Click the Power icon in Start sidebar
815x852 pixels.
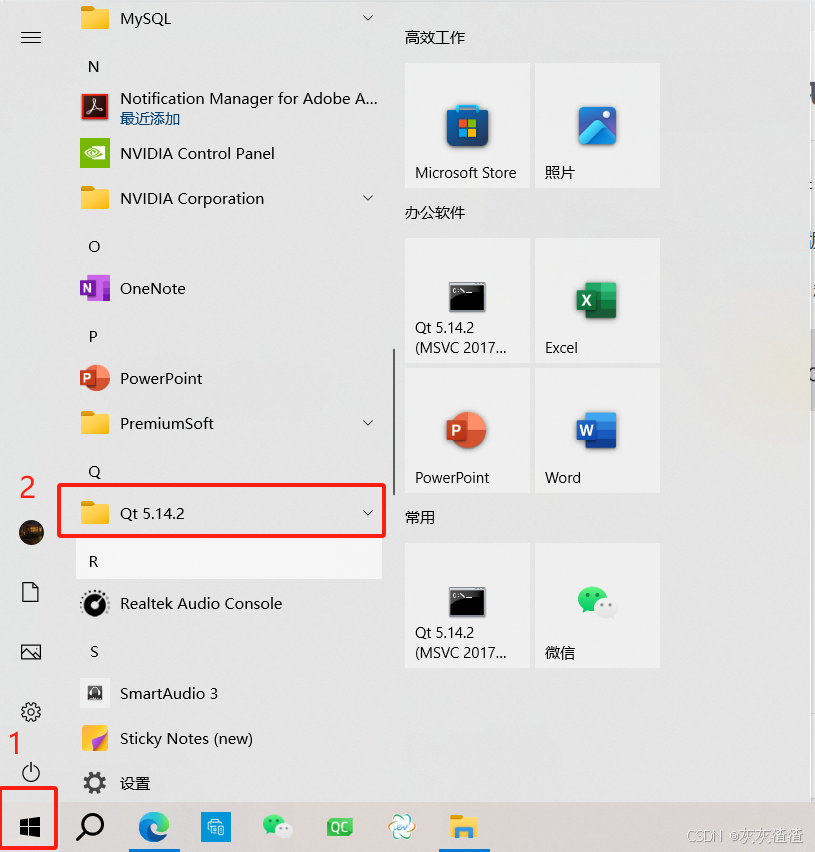[x=31, y=772]
